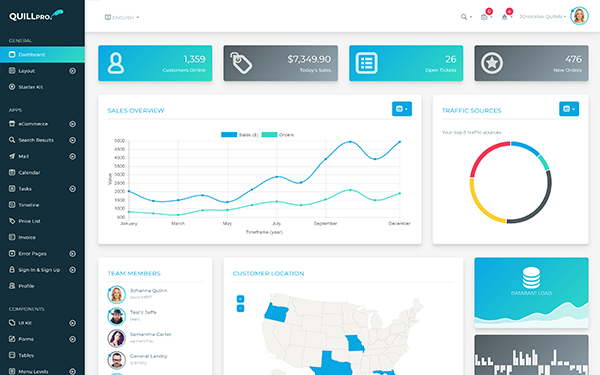Expand the UI Kit submenu
600x375 pixels.
point(72,323)
